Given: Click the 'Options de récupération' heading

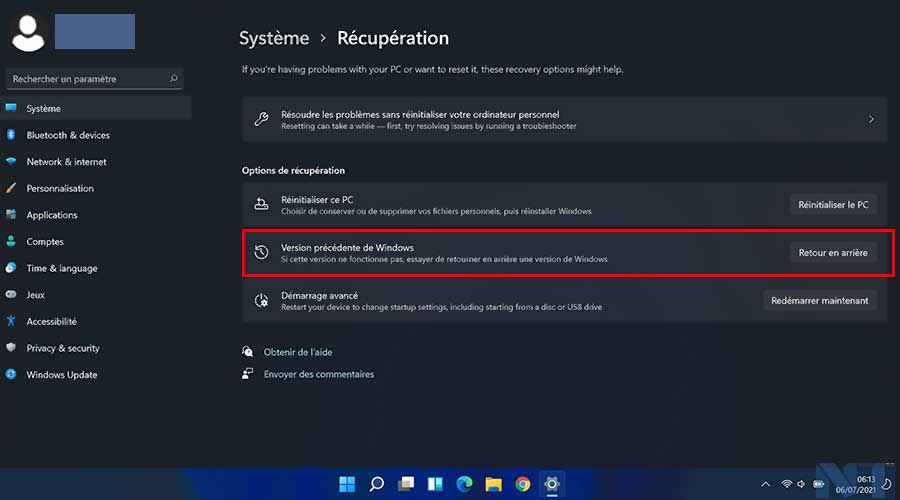Looking at the screenshot, I should tap(293, 170).
